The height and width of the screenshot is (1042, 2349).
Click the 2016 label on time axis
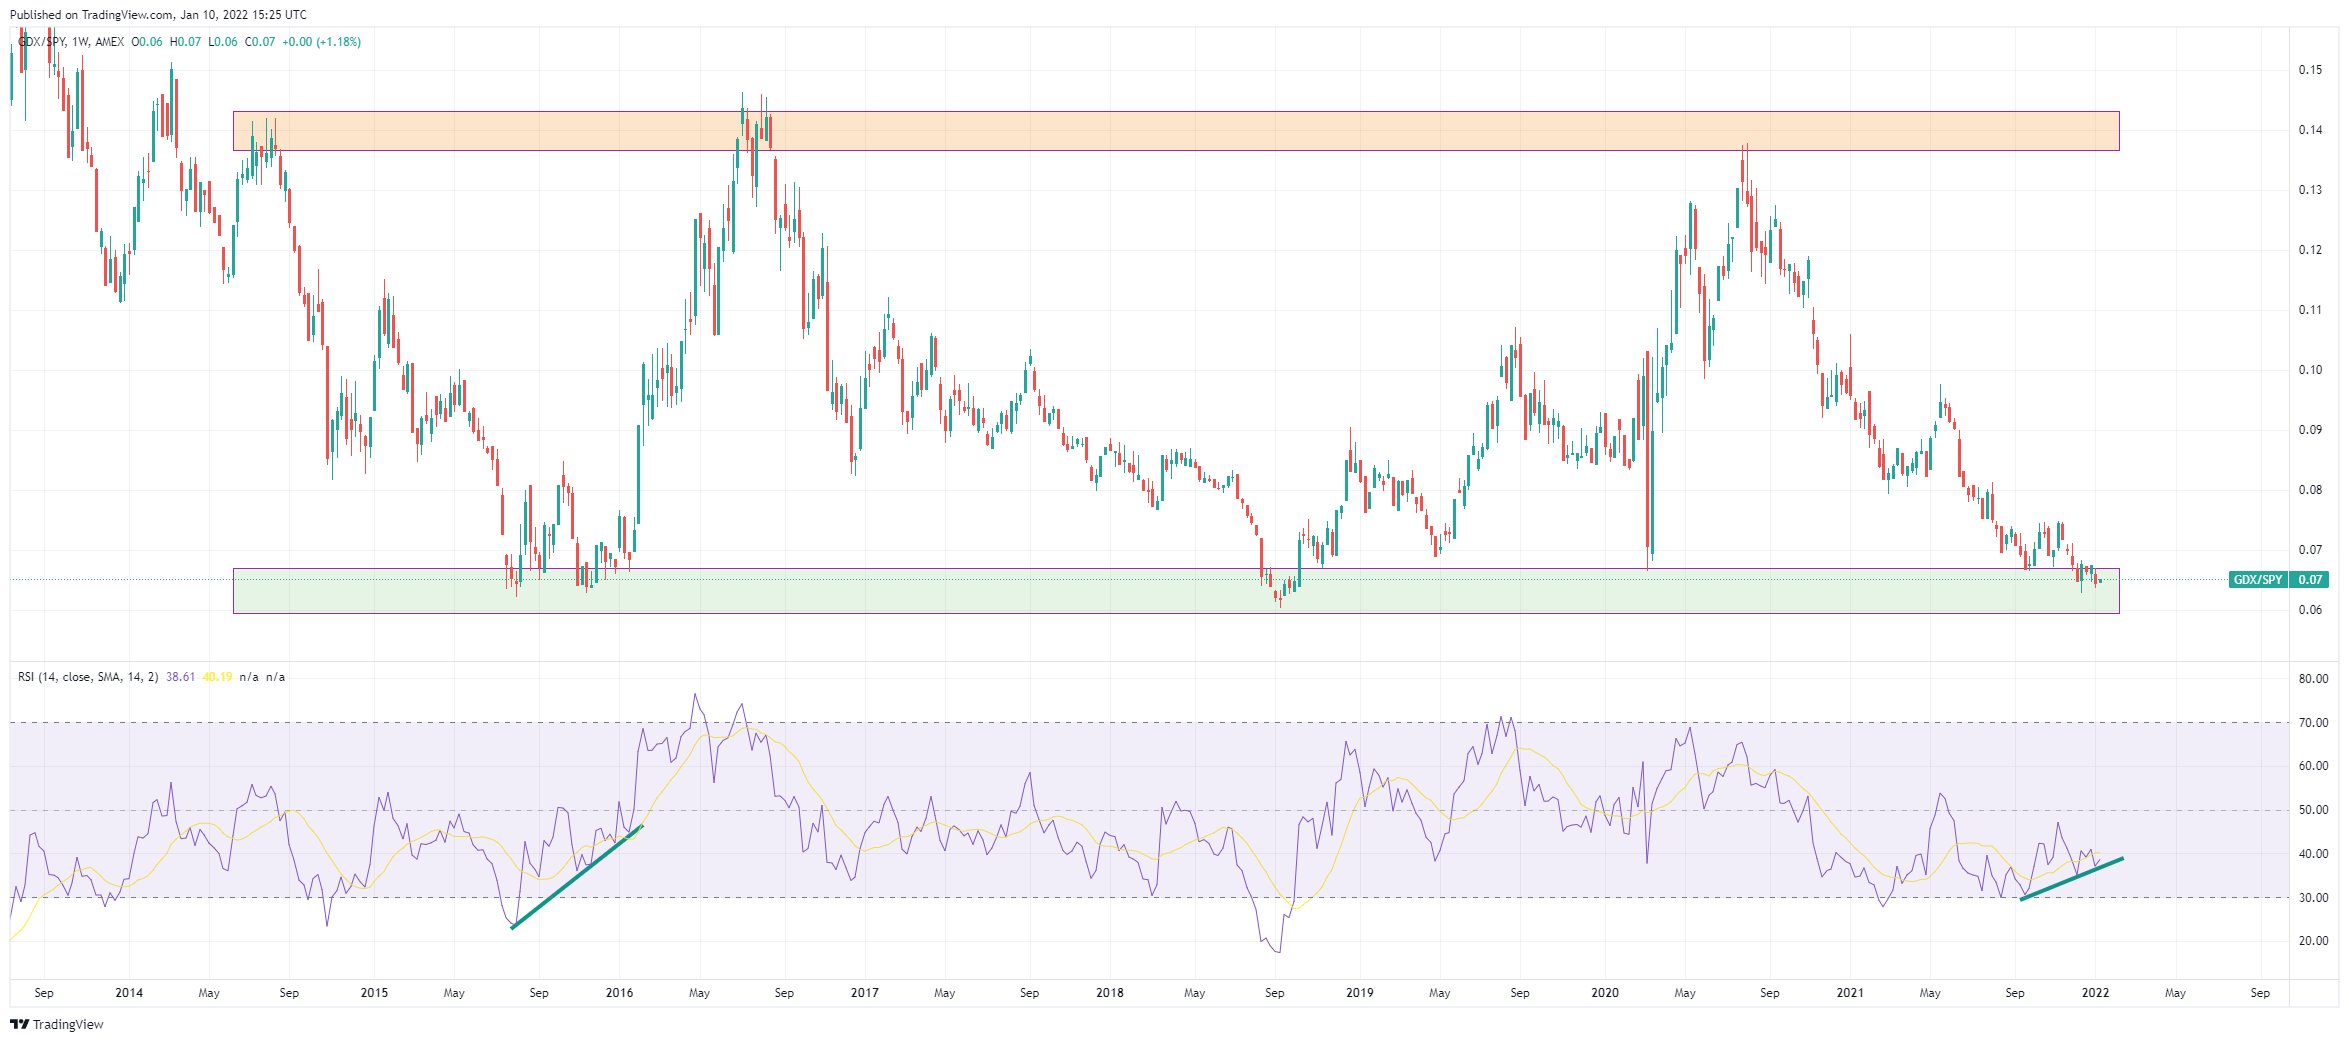pyautogui.click(x=619, y=993)
